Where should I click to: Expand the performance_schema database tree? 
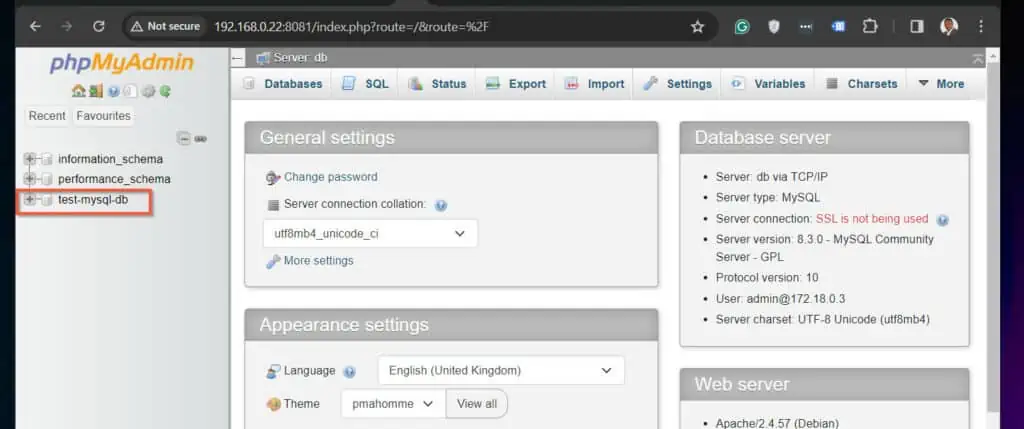coord(29,179)
